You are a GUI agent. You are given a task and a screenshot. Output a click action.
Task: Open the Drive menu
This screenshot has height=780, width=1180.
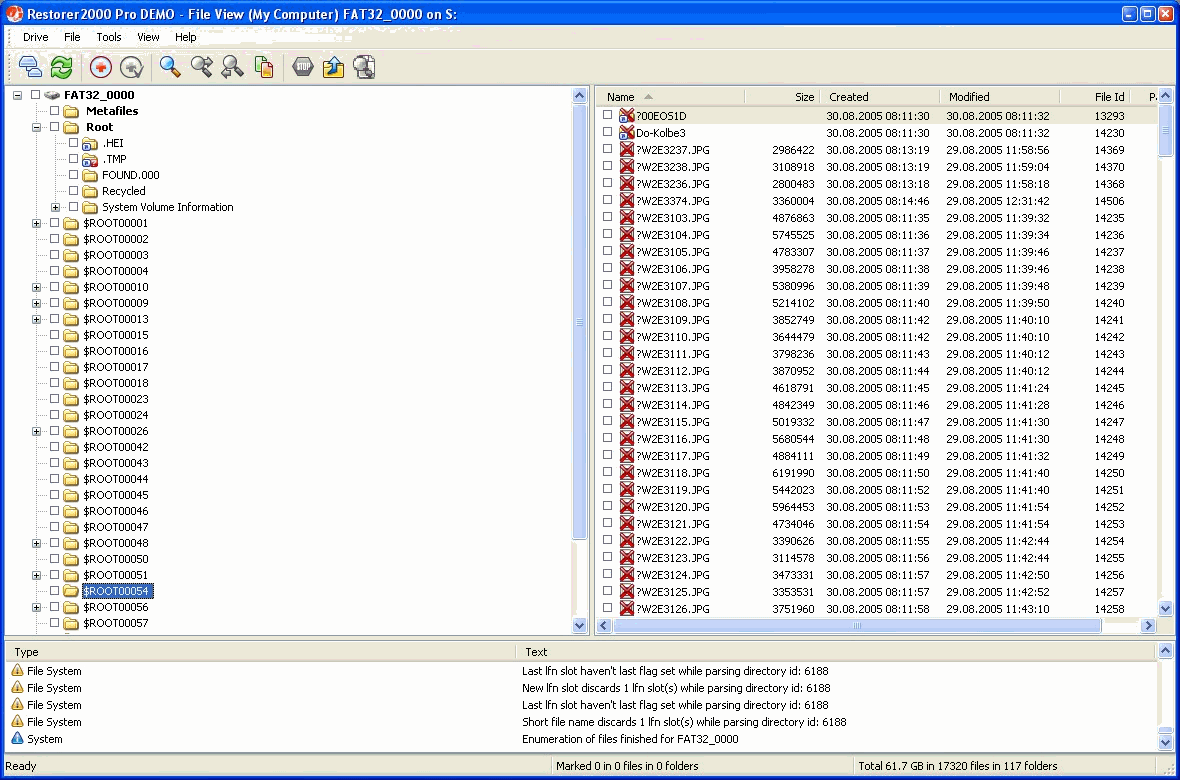click(x=35, y=37)
